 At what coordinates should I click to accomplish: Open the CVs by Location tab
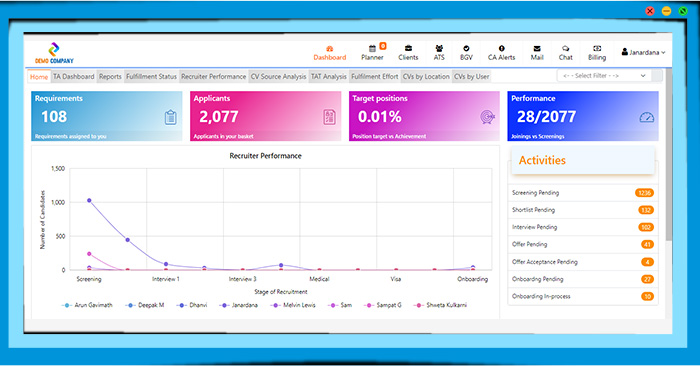[426, 76]
